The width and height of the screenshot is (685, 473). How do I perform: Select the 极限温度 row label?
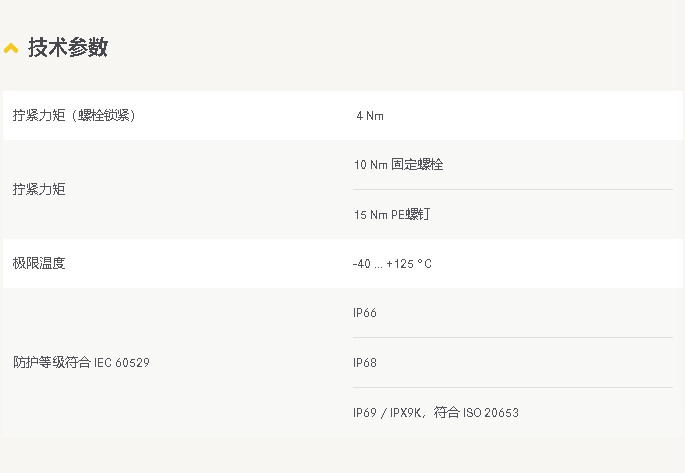click(39, 263)
